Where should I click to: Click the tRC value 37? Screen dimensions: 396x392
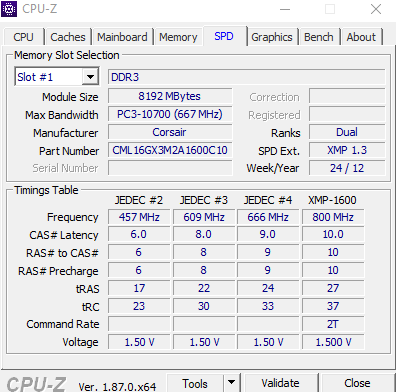(333, 306)
